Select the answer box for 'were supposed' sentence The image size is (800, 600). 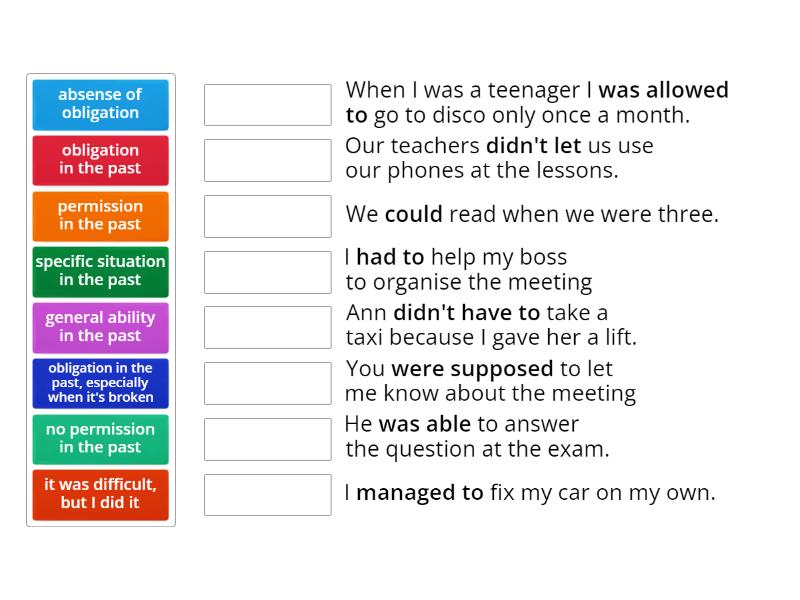click(267, 383)
